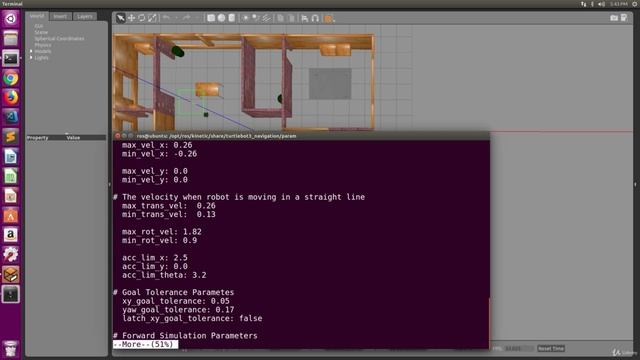Insert a cylinder shape from toolbar
The height and width of the screenshot is (360, 640).
coord(231,18)
